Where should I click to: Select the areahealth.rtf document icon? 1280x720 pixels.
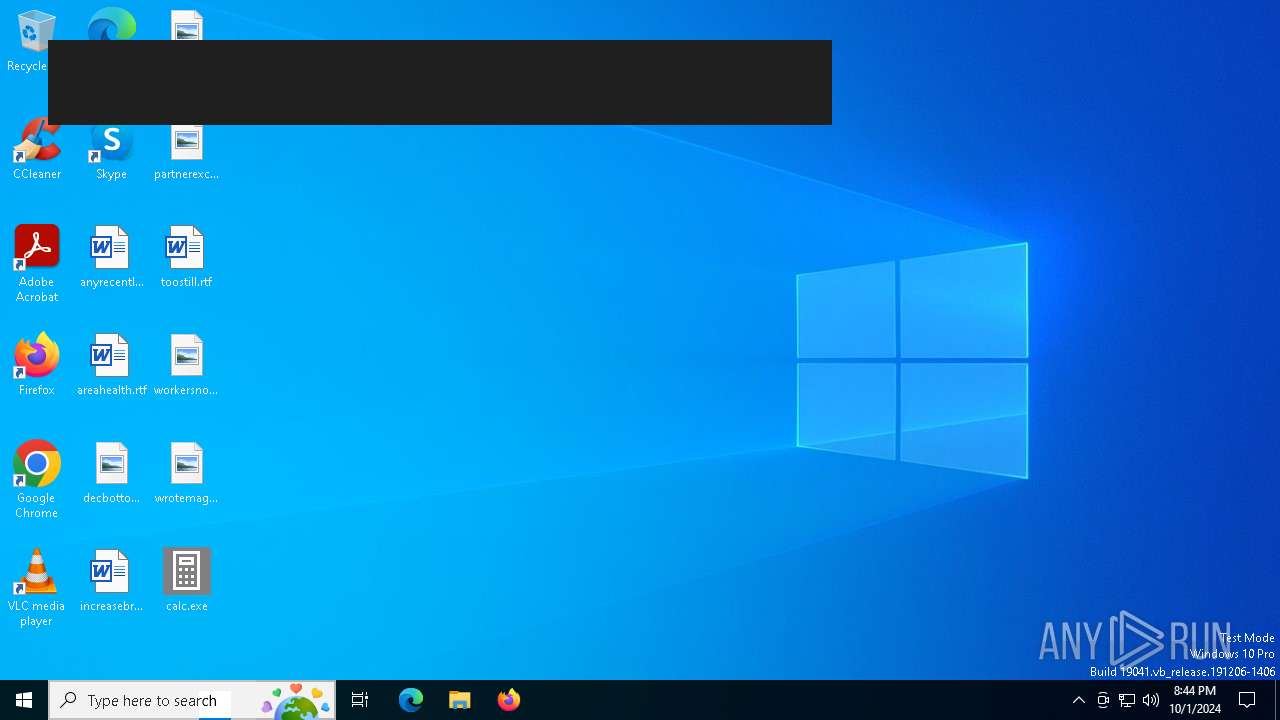click(111, 366)
